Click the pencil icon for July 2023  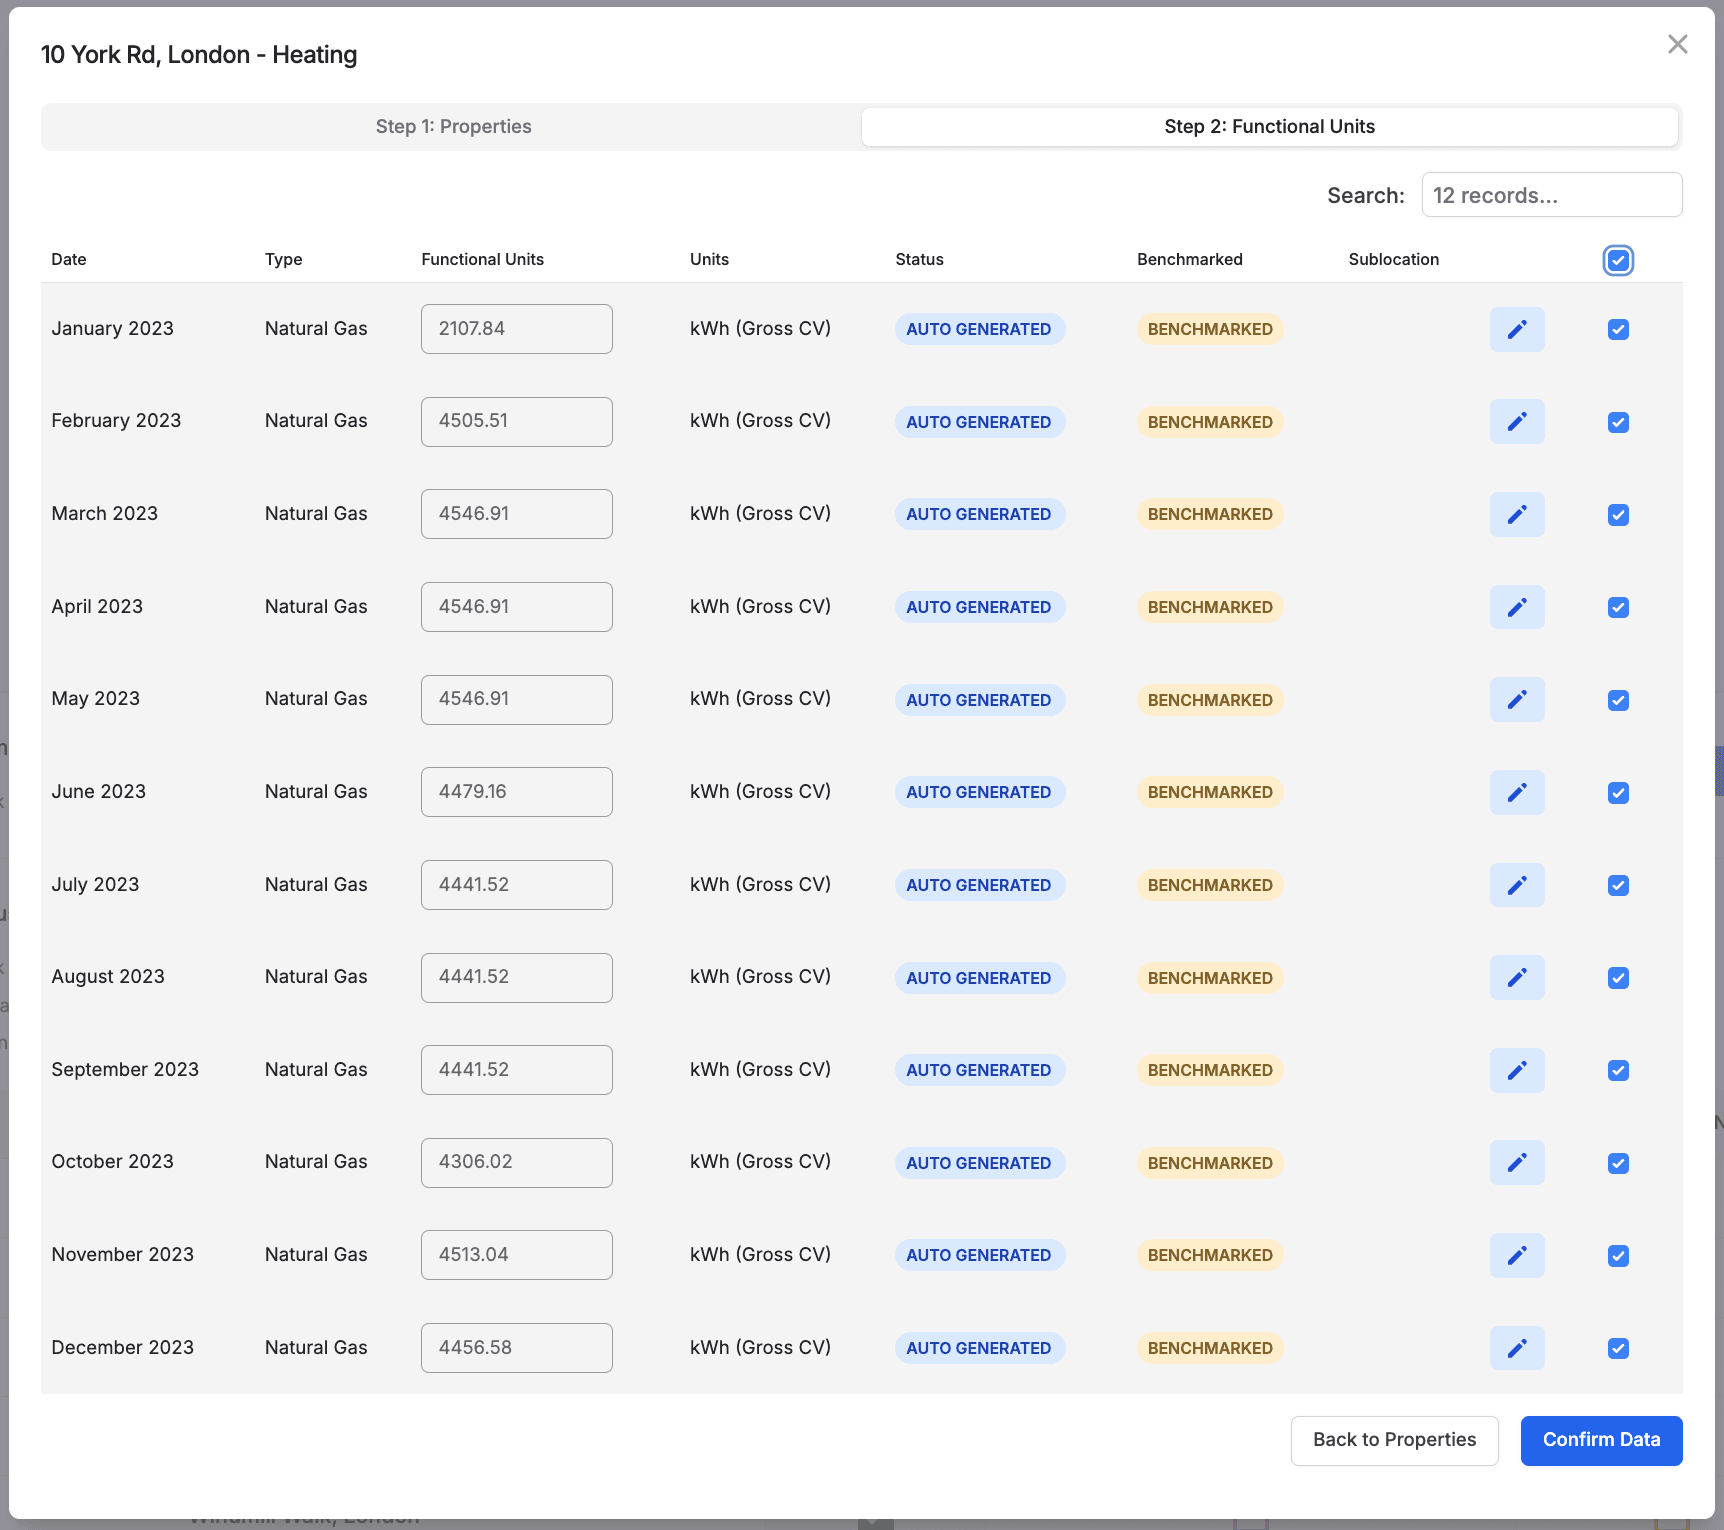coord(1516,885)
